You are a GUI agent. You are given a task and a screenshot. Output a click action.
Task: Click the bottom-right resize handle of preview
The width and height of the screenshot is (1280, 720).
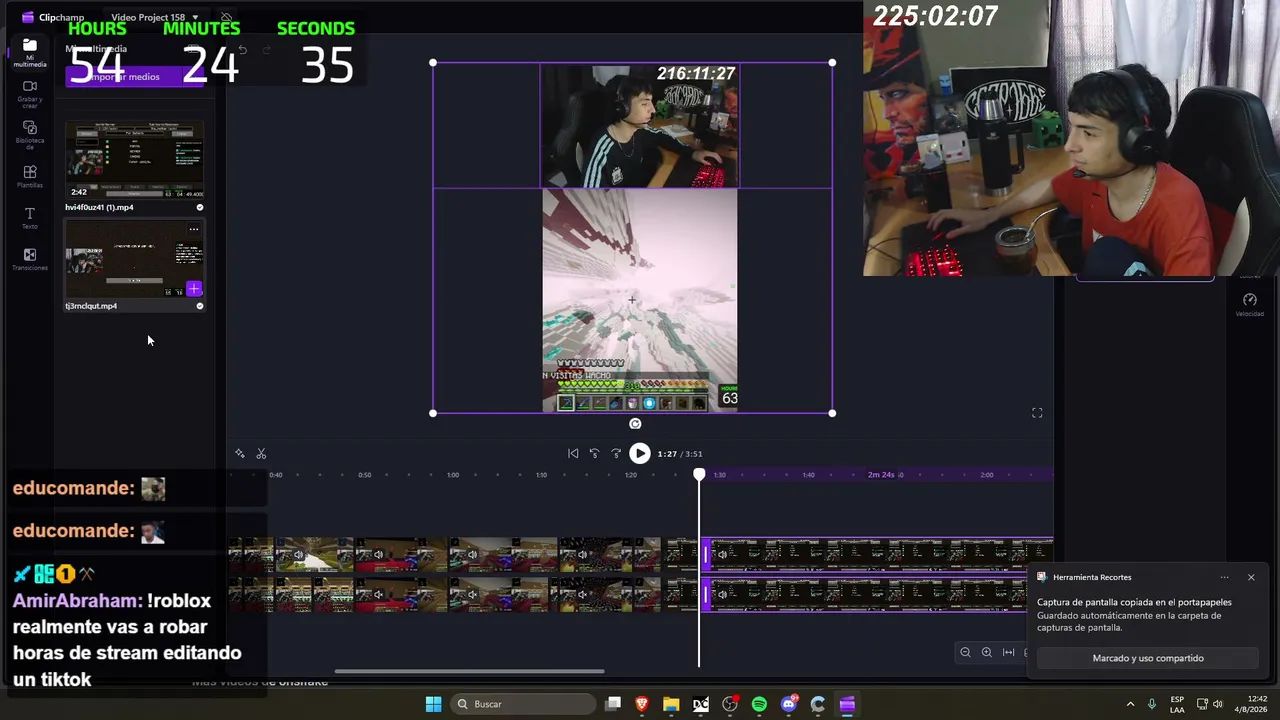point(832,413)
